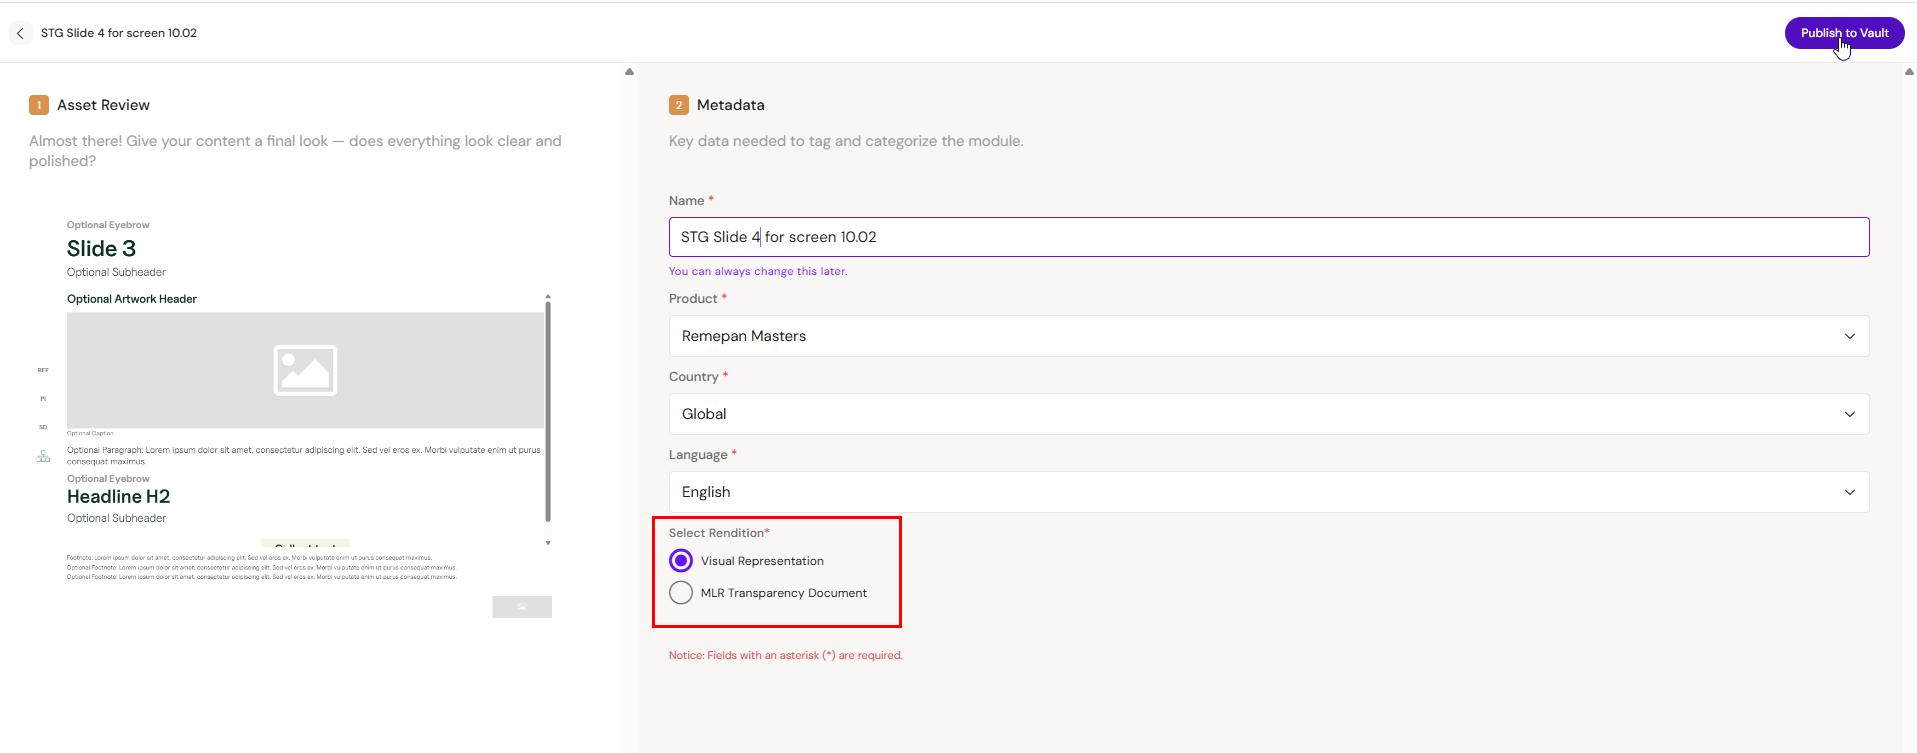1917x753 pixels.
Task: Click the SD icon beside the slide preview
Action: (x=43, y=427)
